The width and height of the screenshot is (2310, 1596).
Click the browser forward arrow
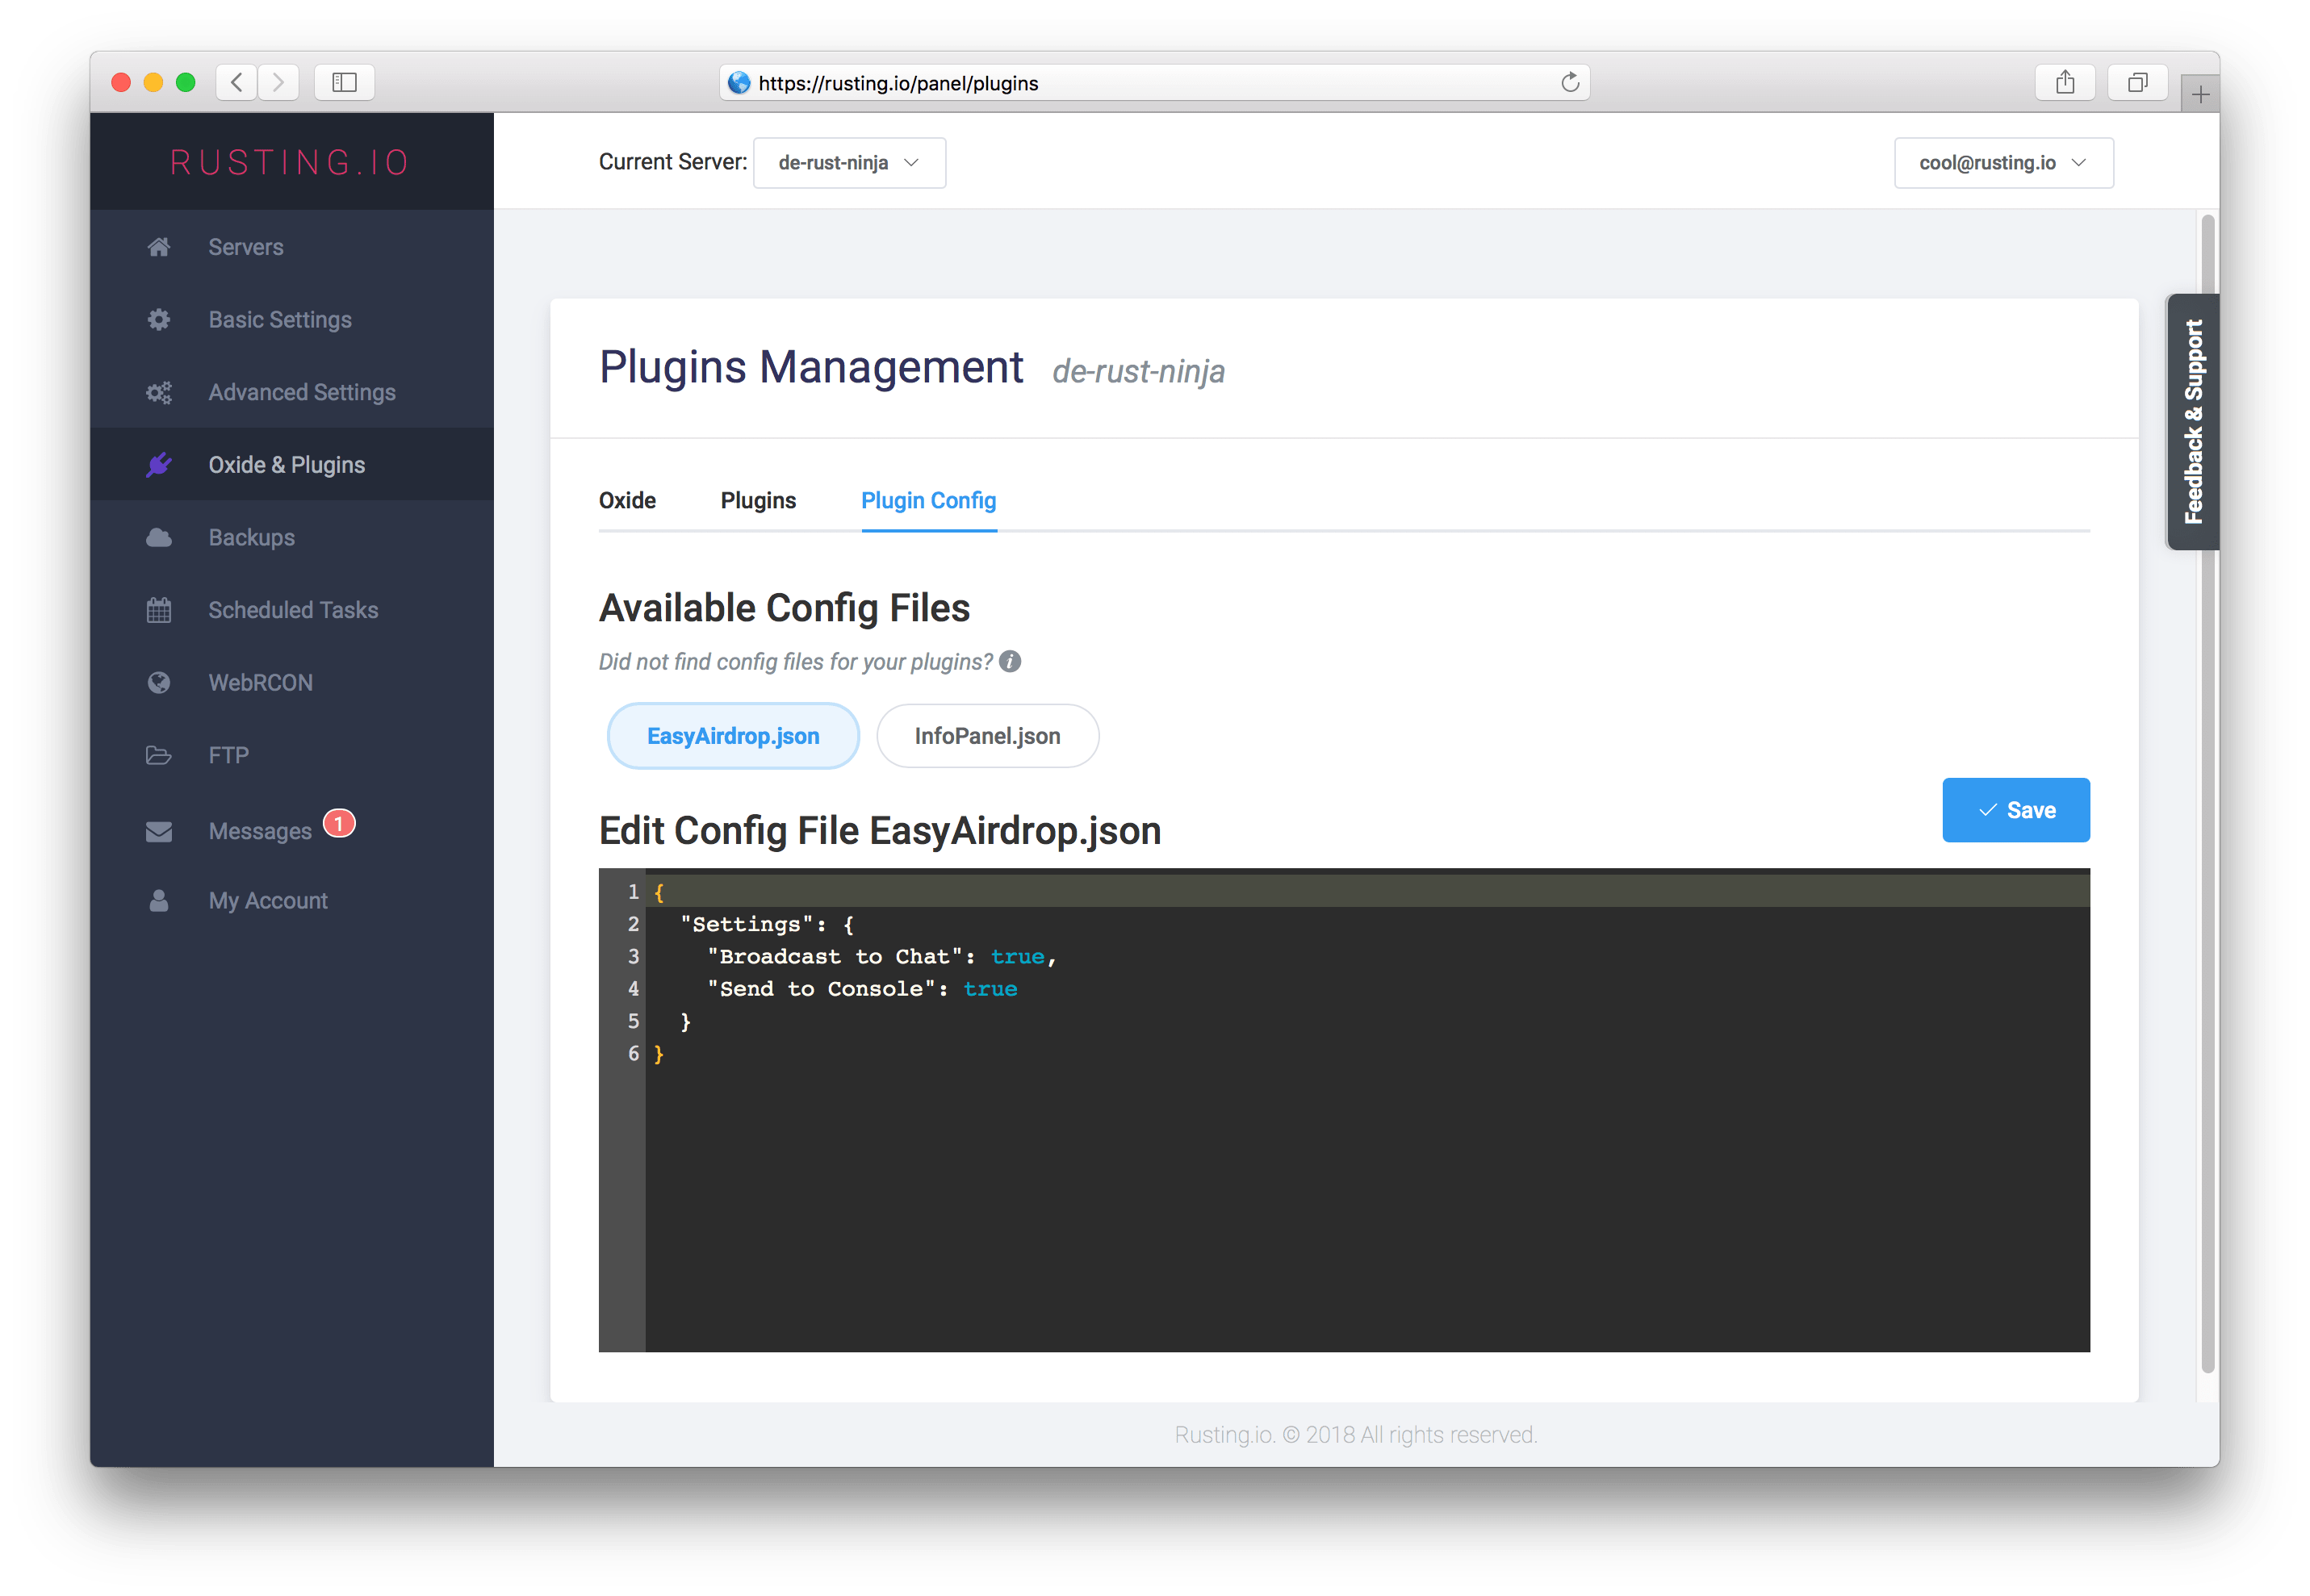pyautogui.click(x=279, y=82)
